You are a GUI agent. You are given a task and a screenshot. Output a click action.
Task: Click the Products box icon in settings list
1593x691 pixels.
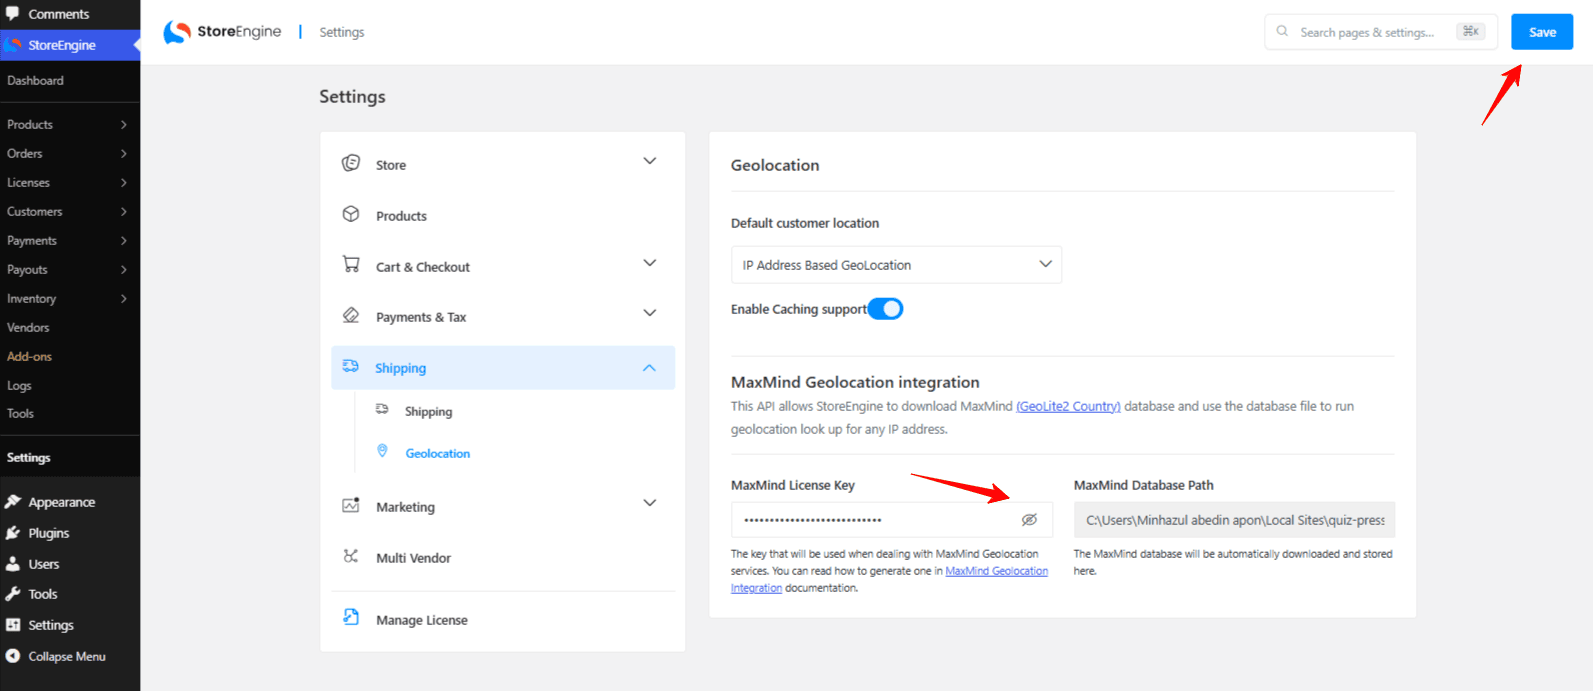point(351,214)
